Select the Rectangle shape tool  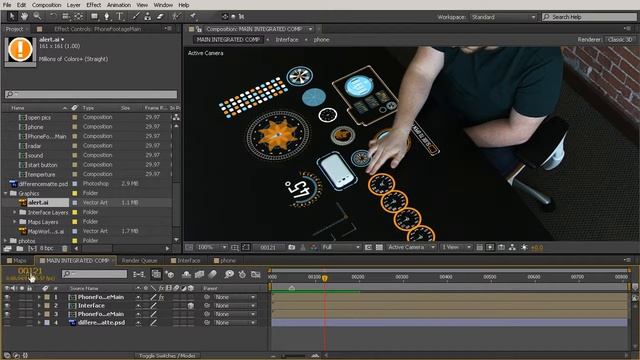(94, 16)
